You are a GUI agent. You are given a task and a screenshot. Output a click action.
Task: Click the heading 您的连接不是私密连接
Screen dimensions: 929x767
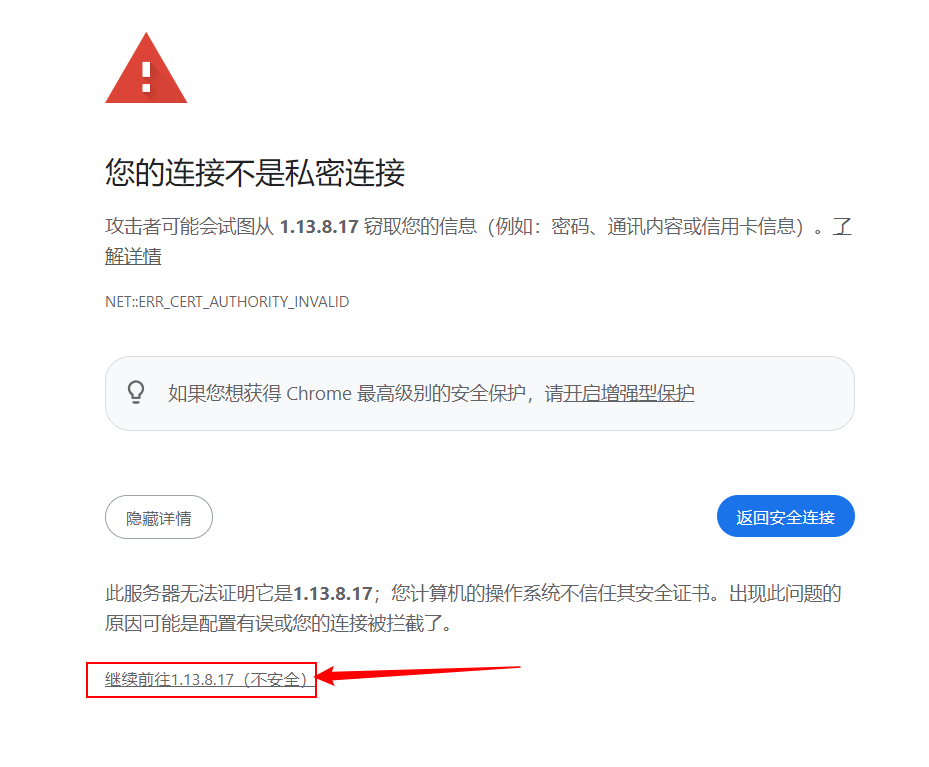[x=255, y=173]
